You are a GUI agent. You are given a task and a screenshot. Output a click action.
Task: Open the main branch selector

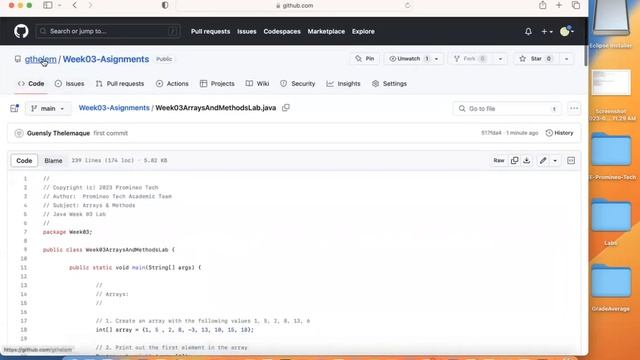tap(48, 109)
